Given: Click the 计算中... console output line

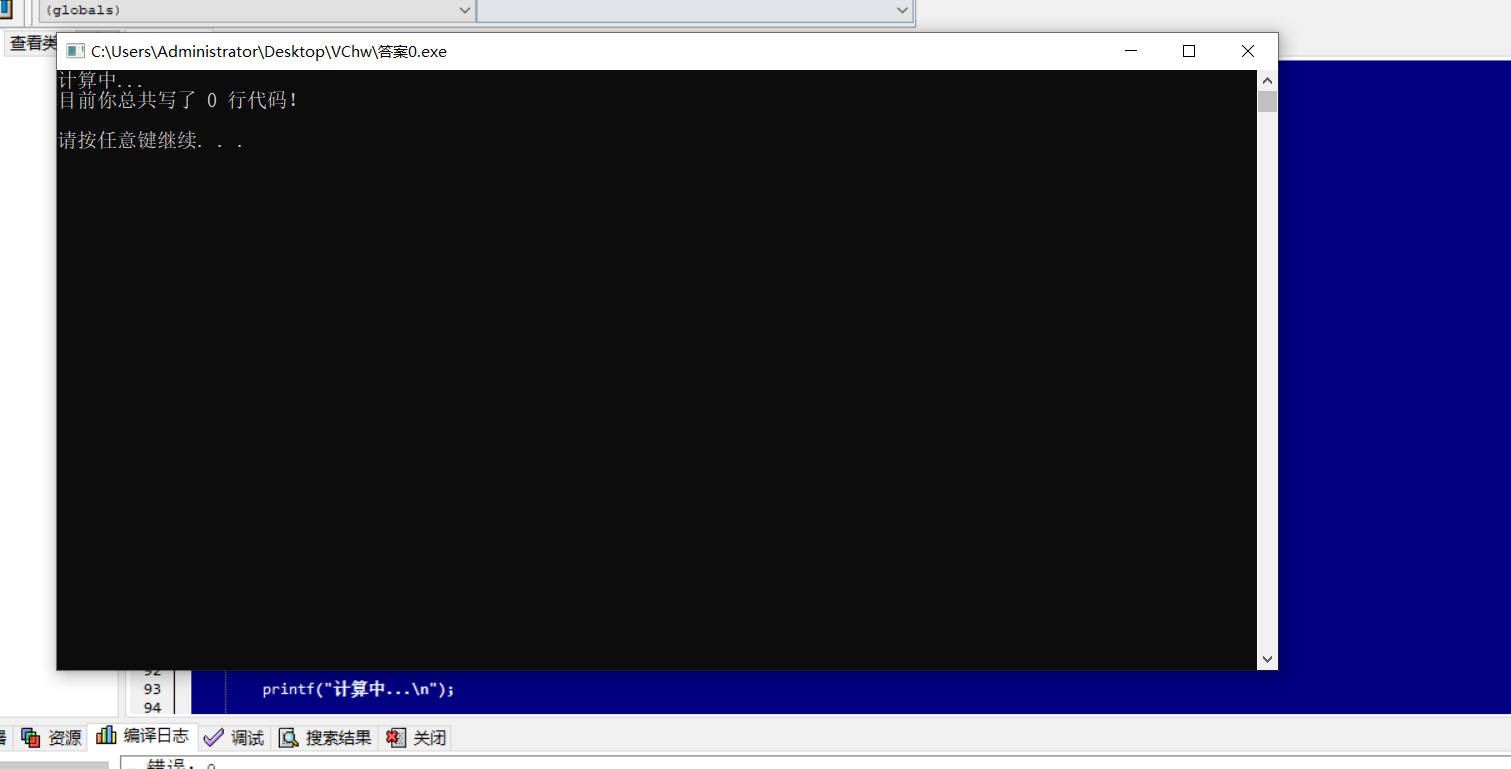Looking at the screenshot, I should click(x=101, y=80).
